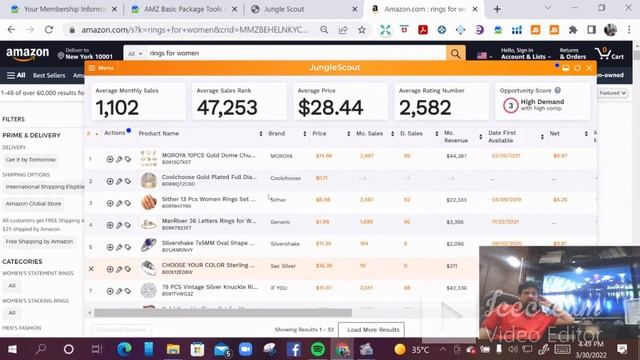Click the Silvershake ring thumbnail
This screenshot has width=640, height=360.
(149, 246)
